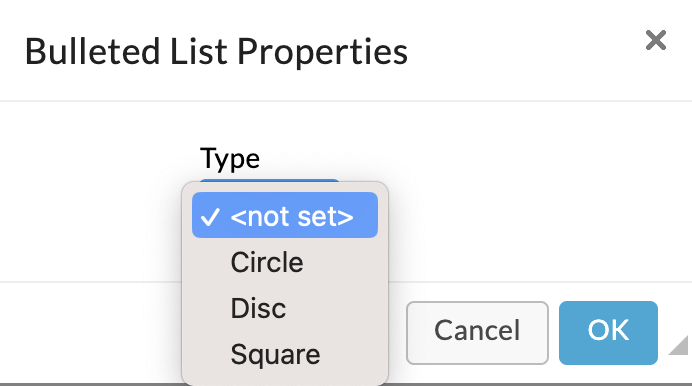Apply Square as the list marker

pos(285,354)
